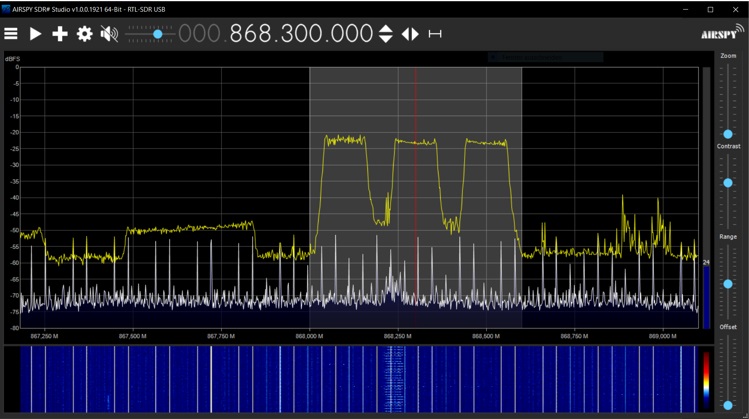Mute audio with the speaker icon
The height and width of the screenshot is (419, 749).
coord(109,34)
